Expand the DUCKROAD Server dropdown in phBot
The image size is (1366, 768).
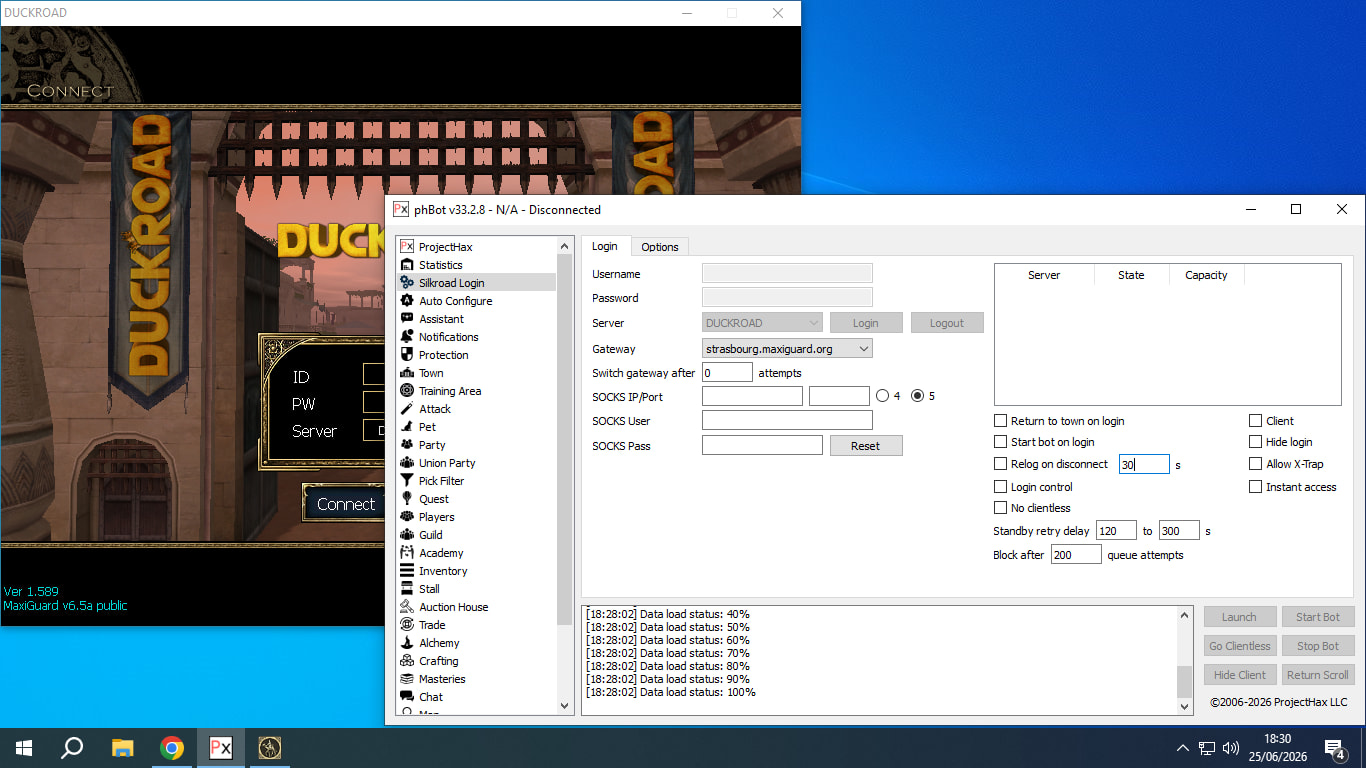pos(762,323)
